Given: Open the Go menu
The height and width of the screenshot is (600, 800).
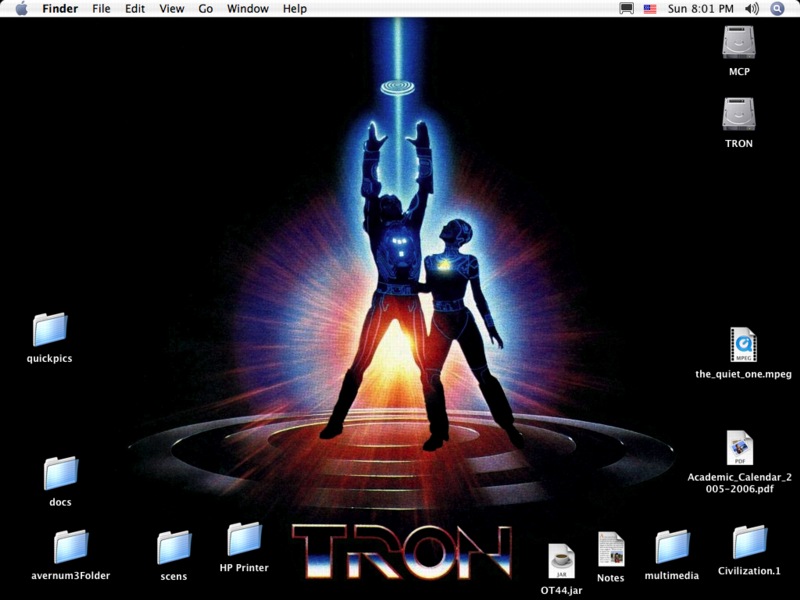Looking at the screenshot, I should click(x=205, y=9).
